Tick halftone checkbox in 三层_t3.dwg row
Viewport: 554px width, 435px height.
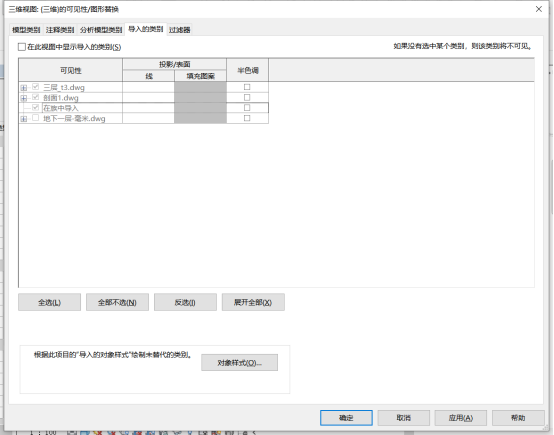[x=247, y=87]
